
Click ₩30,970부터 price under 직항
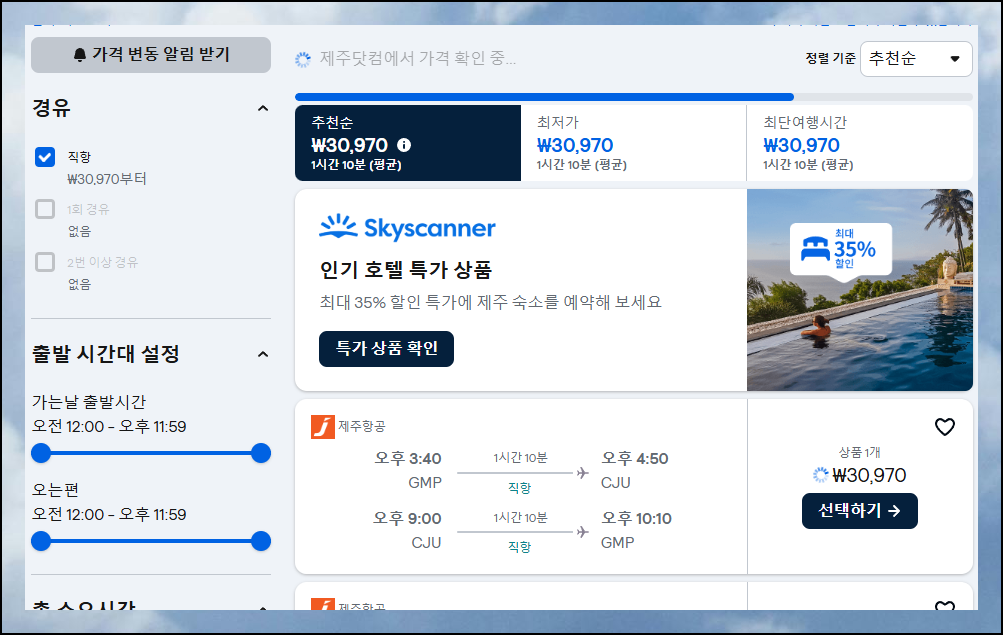click(x=107, y=179)
